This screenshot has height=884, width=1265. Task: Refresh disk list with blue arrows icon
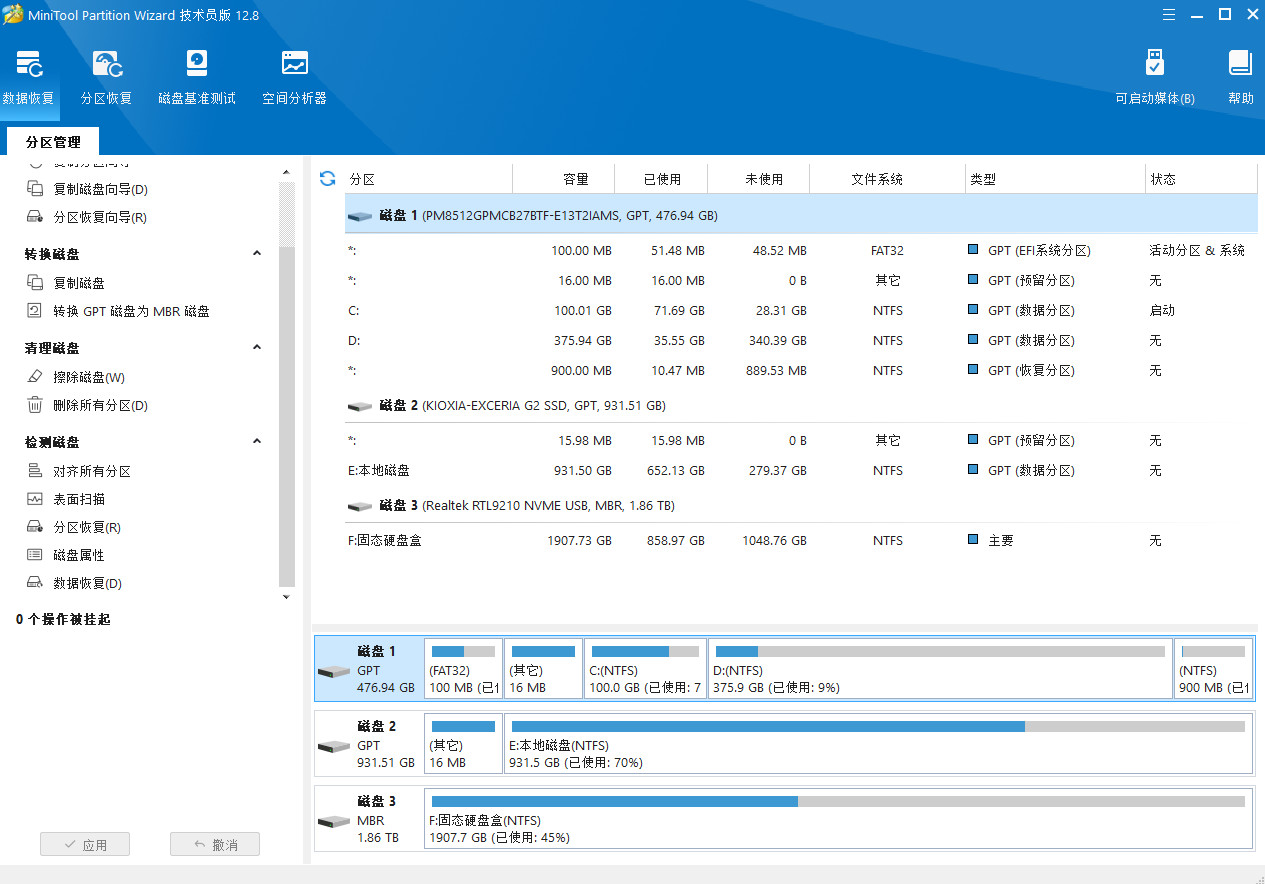327,179
